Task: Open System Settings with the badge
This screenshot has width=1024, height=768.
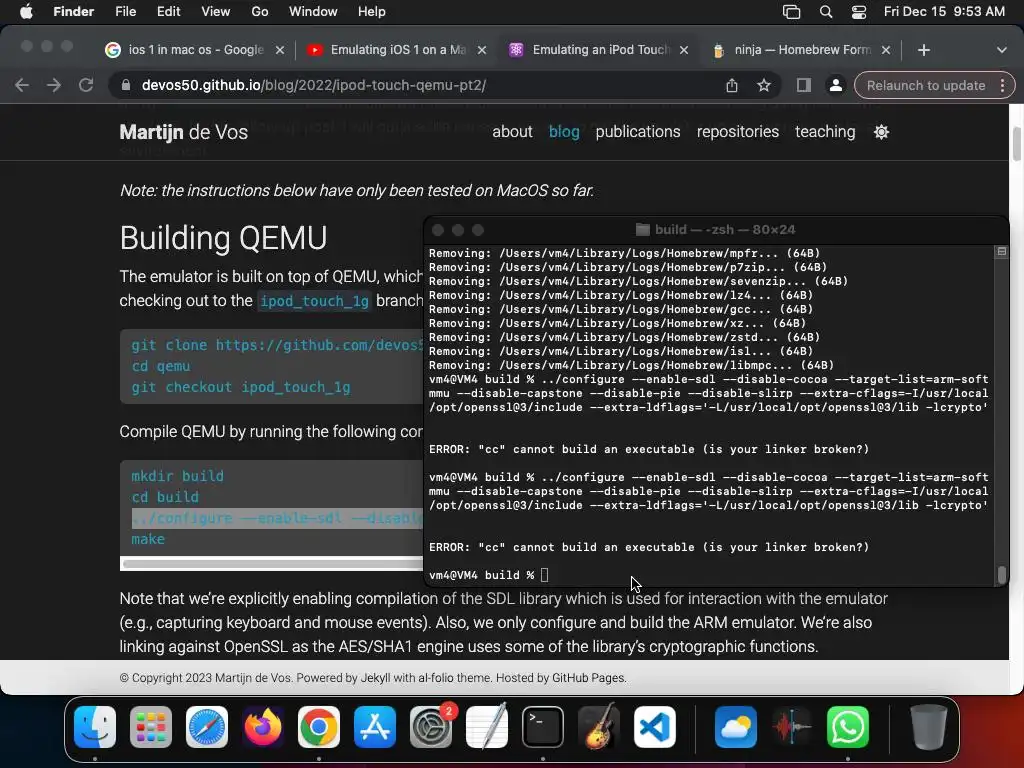Action: (x=431, y=727)
